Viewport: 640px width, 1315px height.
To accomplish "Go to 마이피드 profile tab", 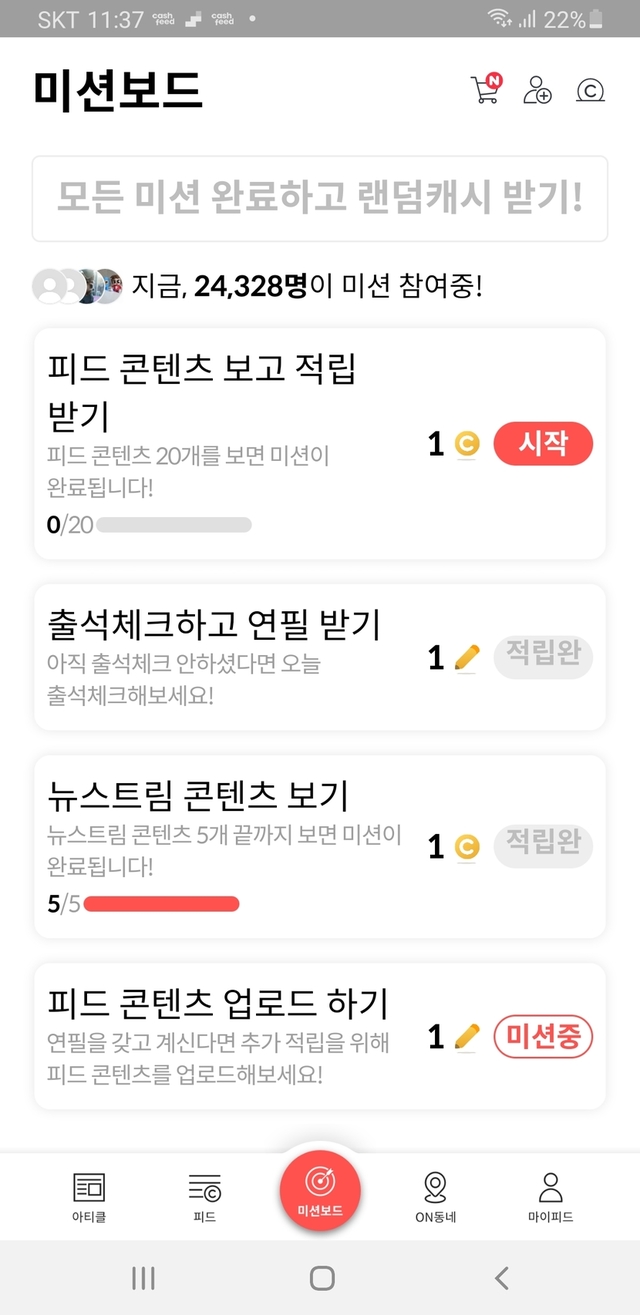I will point(550,1197).
